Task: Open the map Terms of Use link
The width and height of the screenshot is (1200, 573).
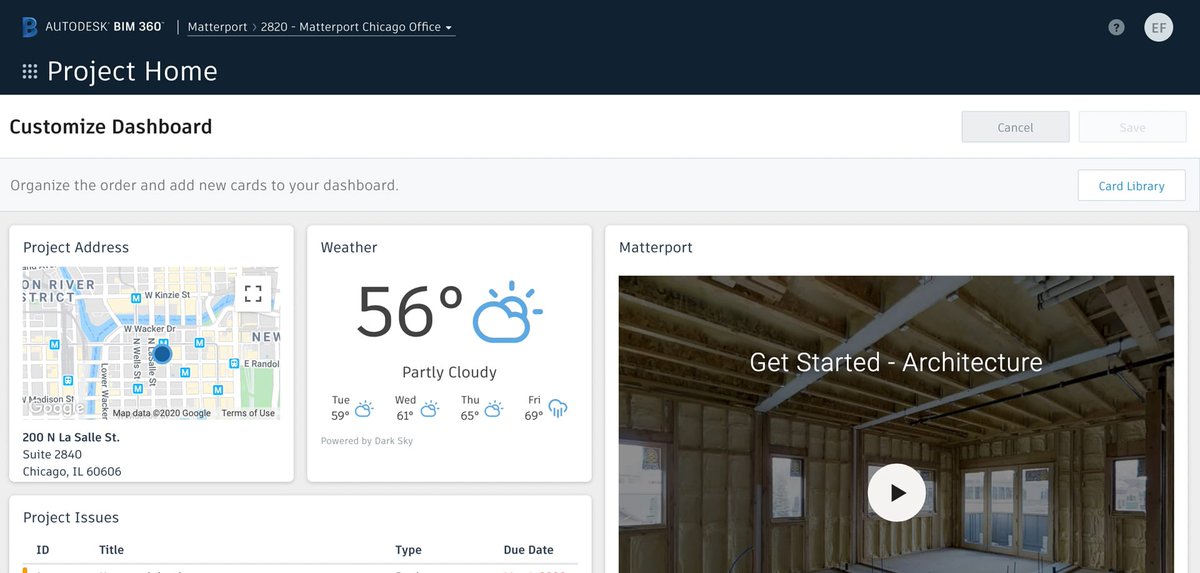Action: point(248,413)
